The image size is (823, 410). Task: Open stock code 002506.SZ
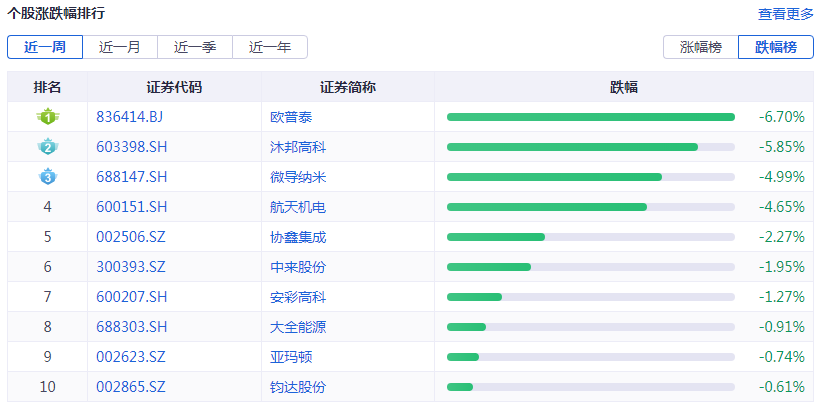(x=131, y=237)
